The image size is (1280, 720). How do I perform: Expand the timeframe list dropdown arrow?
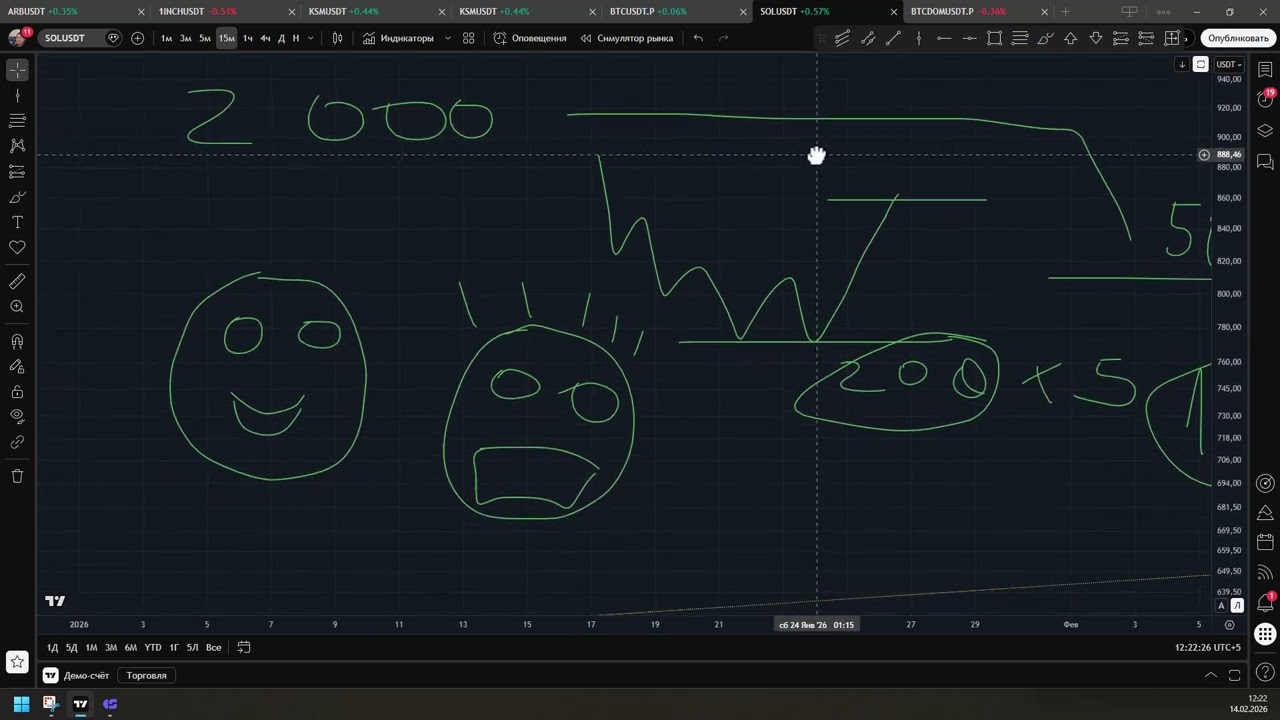coord(311,38)
